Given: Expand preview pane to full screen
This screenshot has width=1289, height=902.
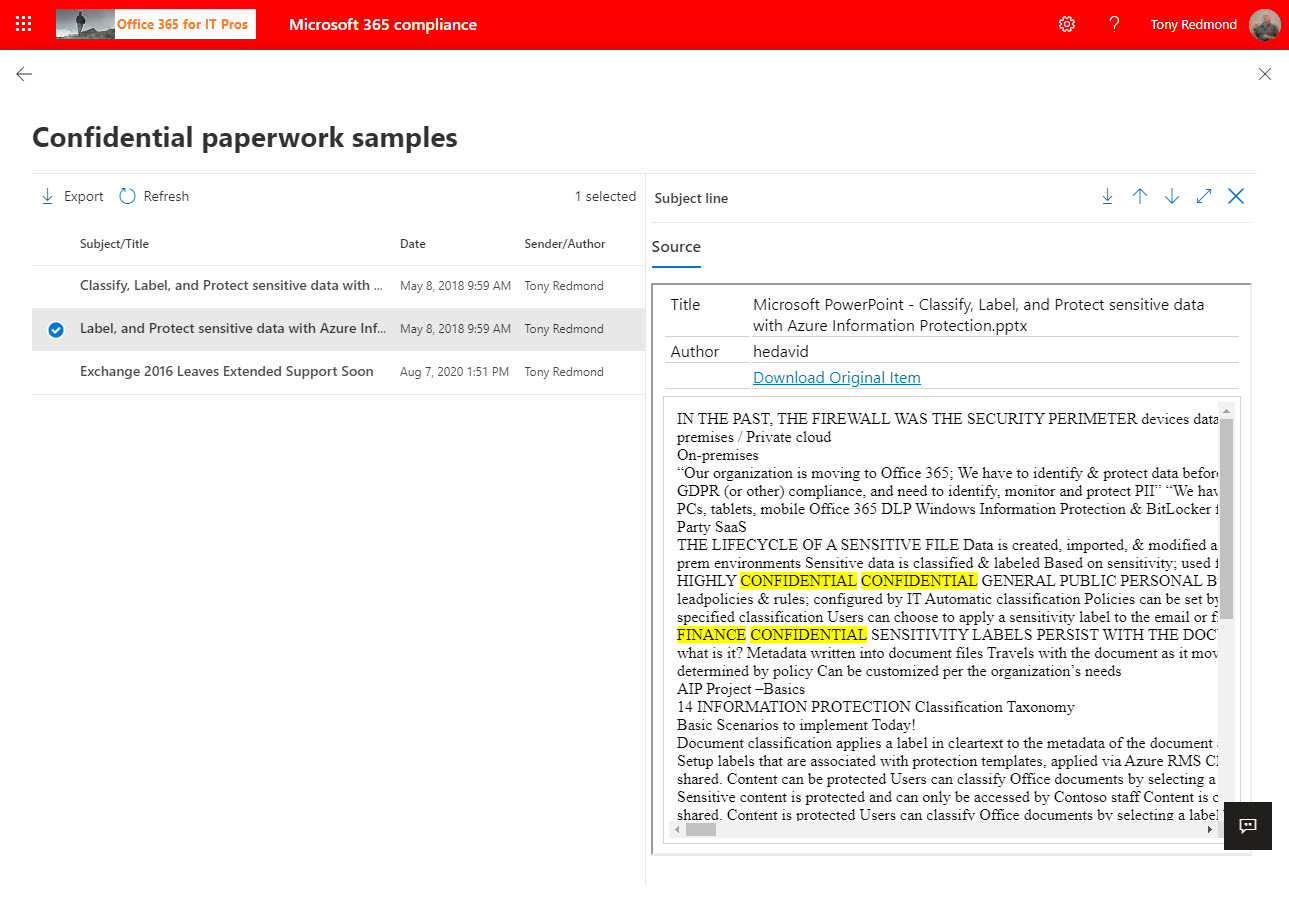Looking at the screenshot, I should point(1204,197).
